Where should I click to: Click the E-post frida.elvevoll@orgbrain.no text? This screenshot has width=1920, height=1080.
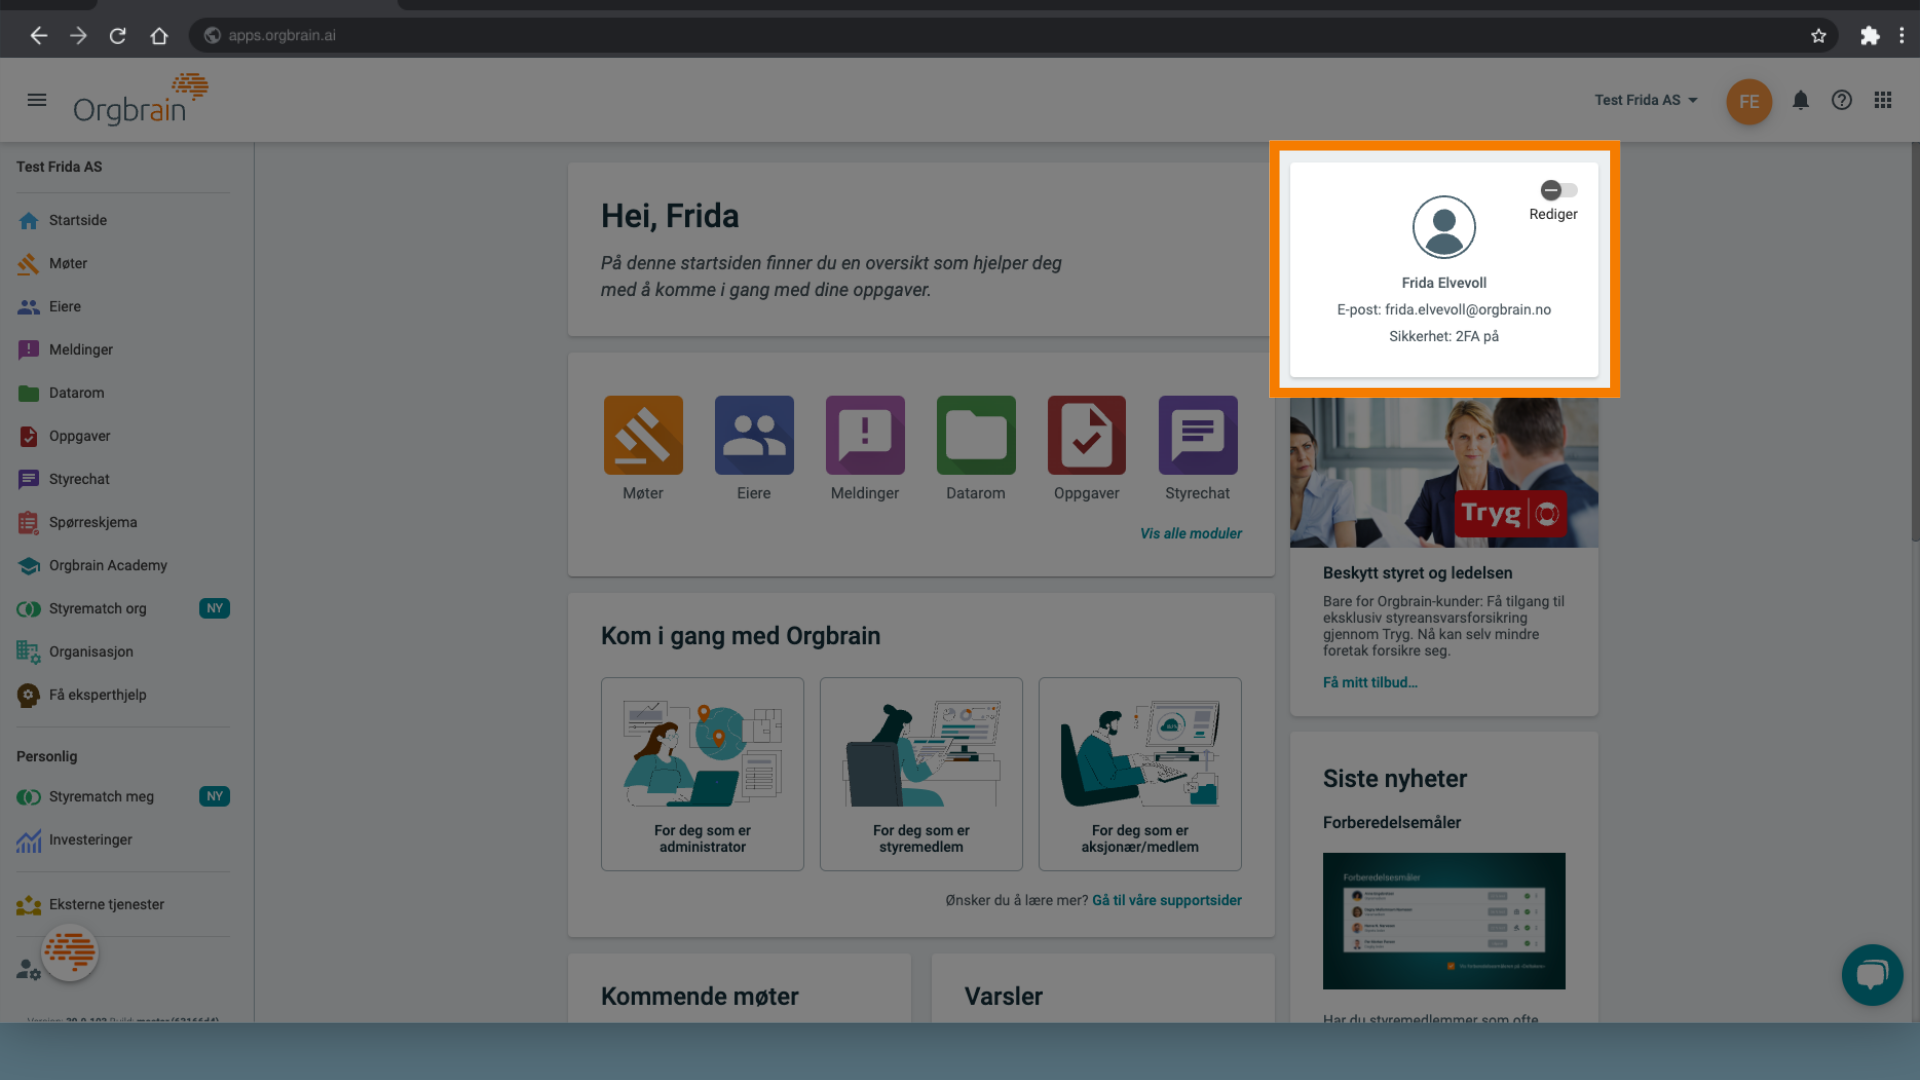point(1444,310)
